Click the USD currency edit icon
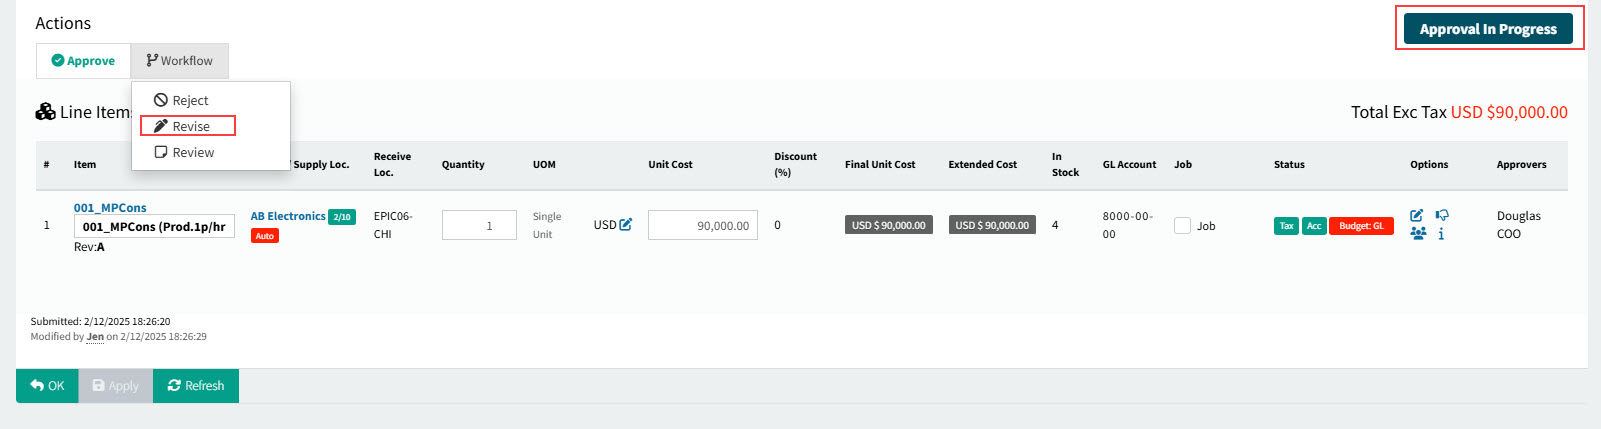 pyautogui.click(x=625, y=225)
